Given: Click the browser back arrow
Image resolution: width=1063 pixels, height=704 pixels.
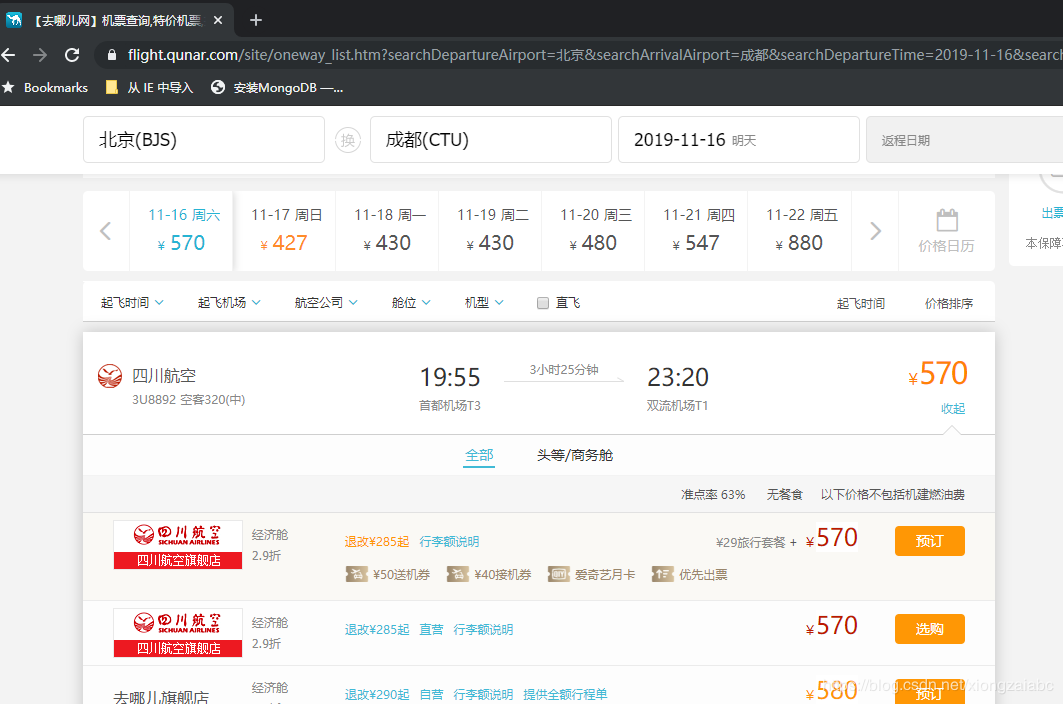Looking at the screenshot, I should pyautogui.click(x=8, y=55).
